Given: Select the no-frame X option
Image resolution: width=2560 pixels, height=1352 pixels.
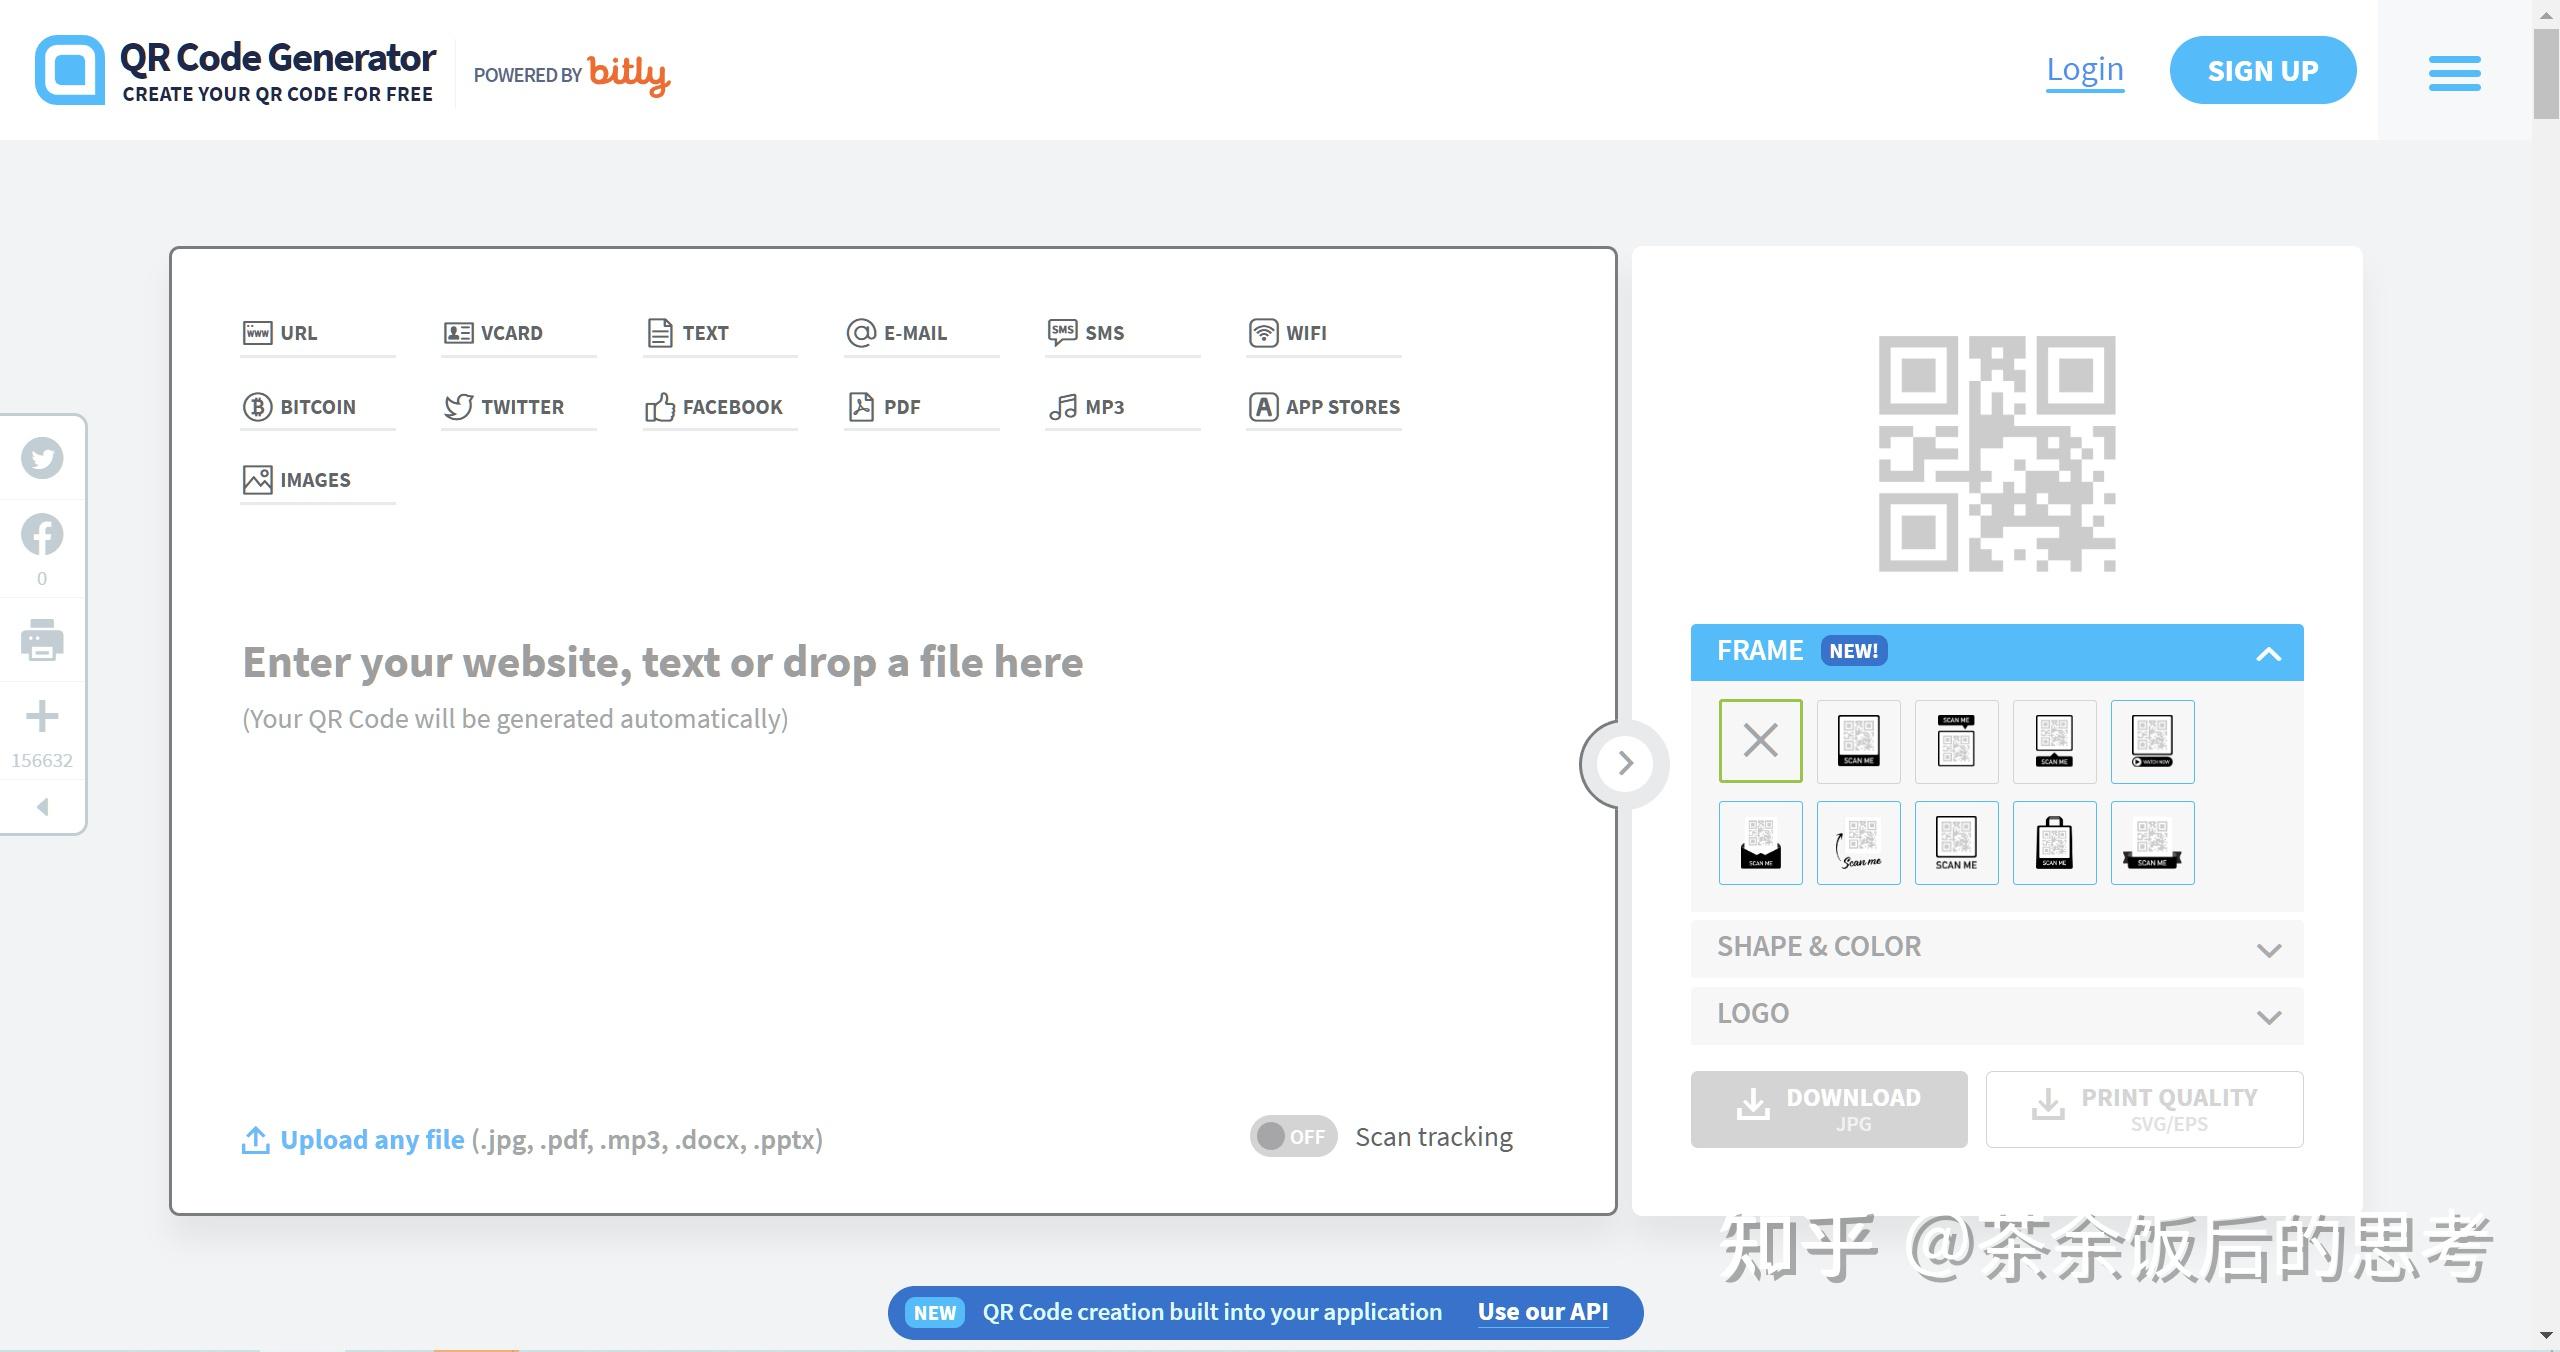Looking at the screenshot, I should click(x=1760, y=741).
